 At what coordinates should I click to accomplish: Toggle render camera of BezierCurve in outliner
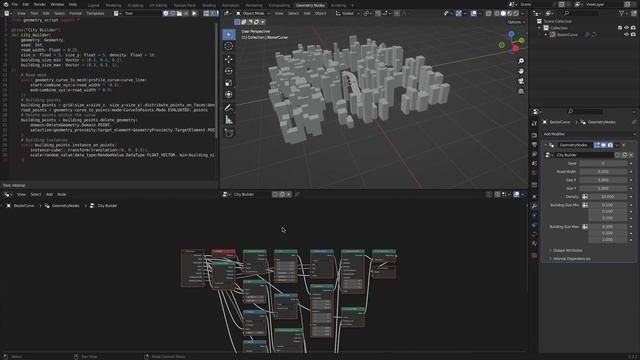coord(633,35)
